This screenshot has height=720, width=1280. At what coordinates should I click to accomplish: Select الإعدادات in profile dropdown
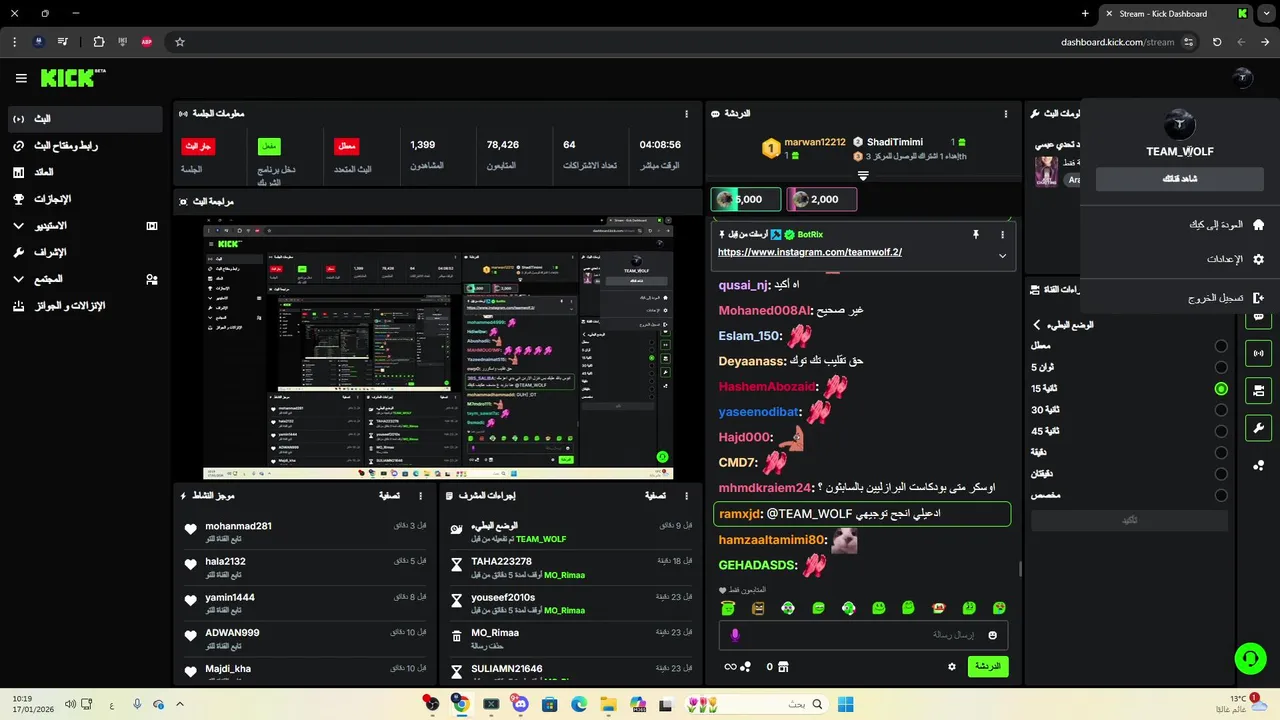coord(1180,259)
